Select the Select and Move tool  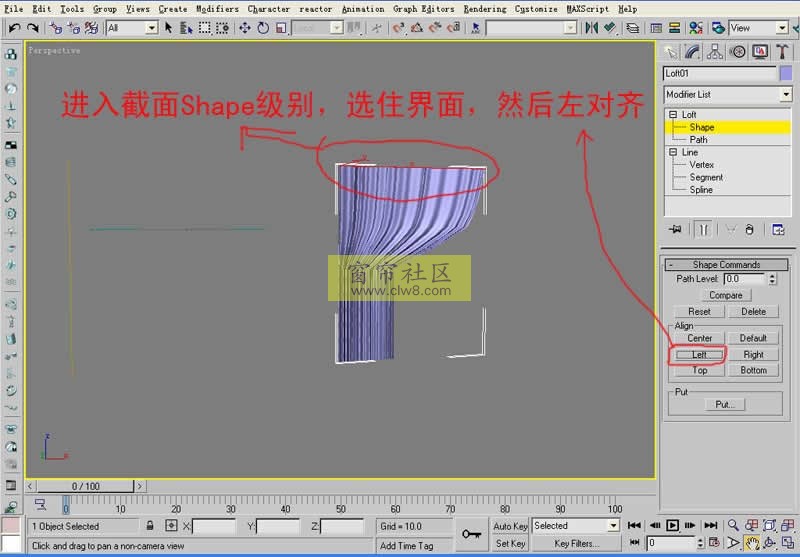point(245,28)
